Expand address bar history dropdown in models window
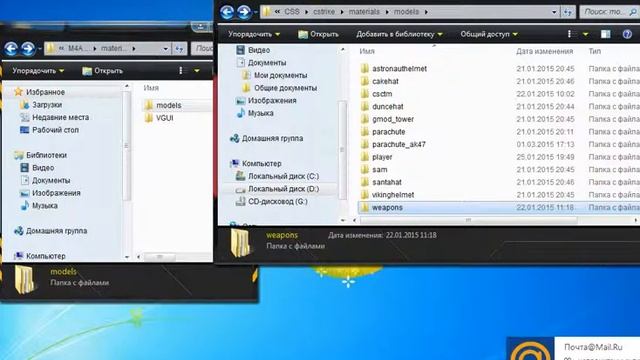The height and width of the screenshot is (360, 640). click(x=554, y=12)
